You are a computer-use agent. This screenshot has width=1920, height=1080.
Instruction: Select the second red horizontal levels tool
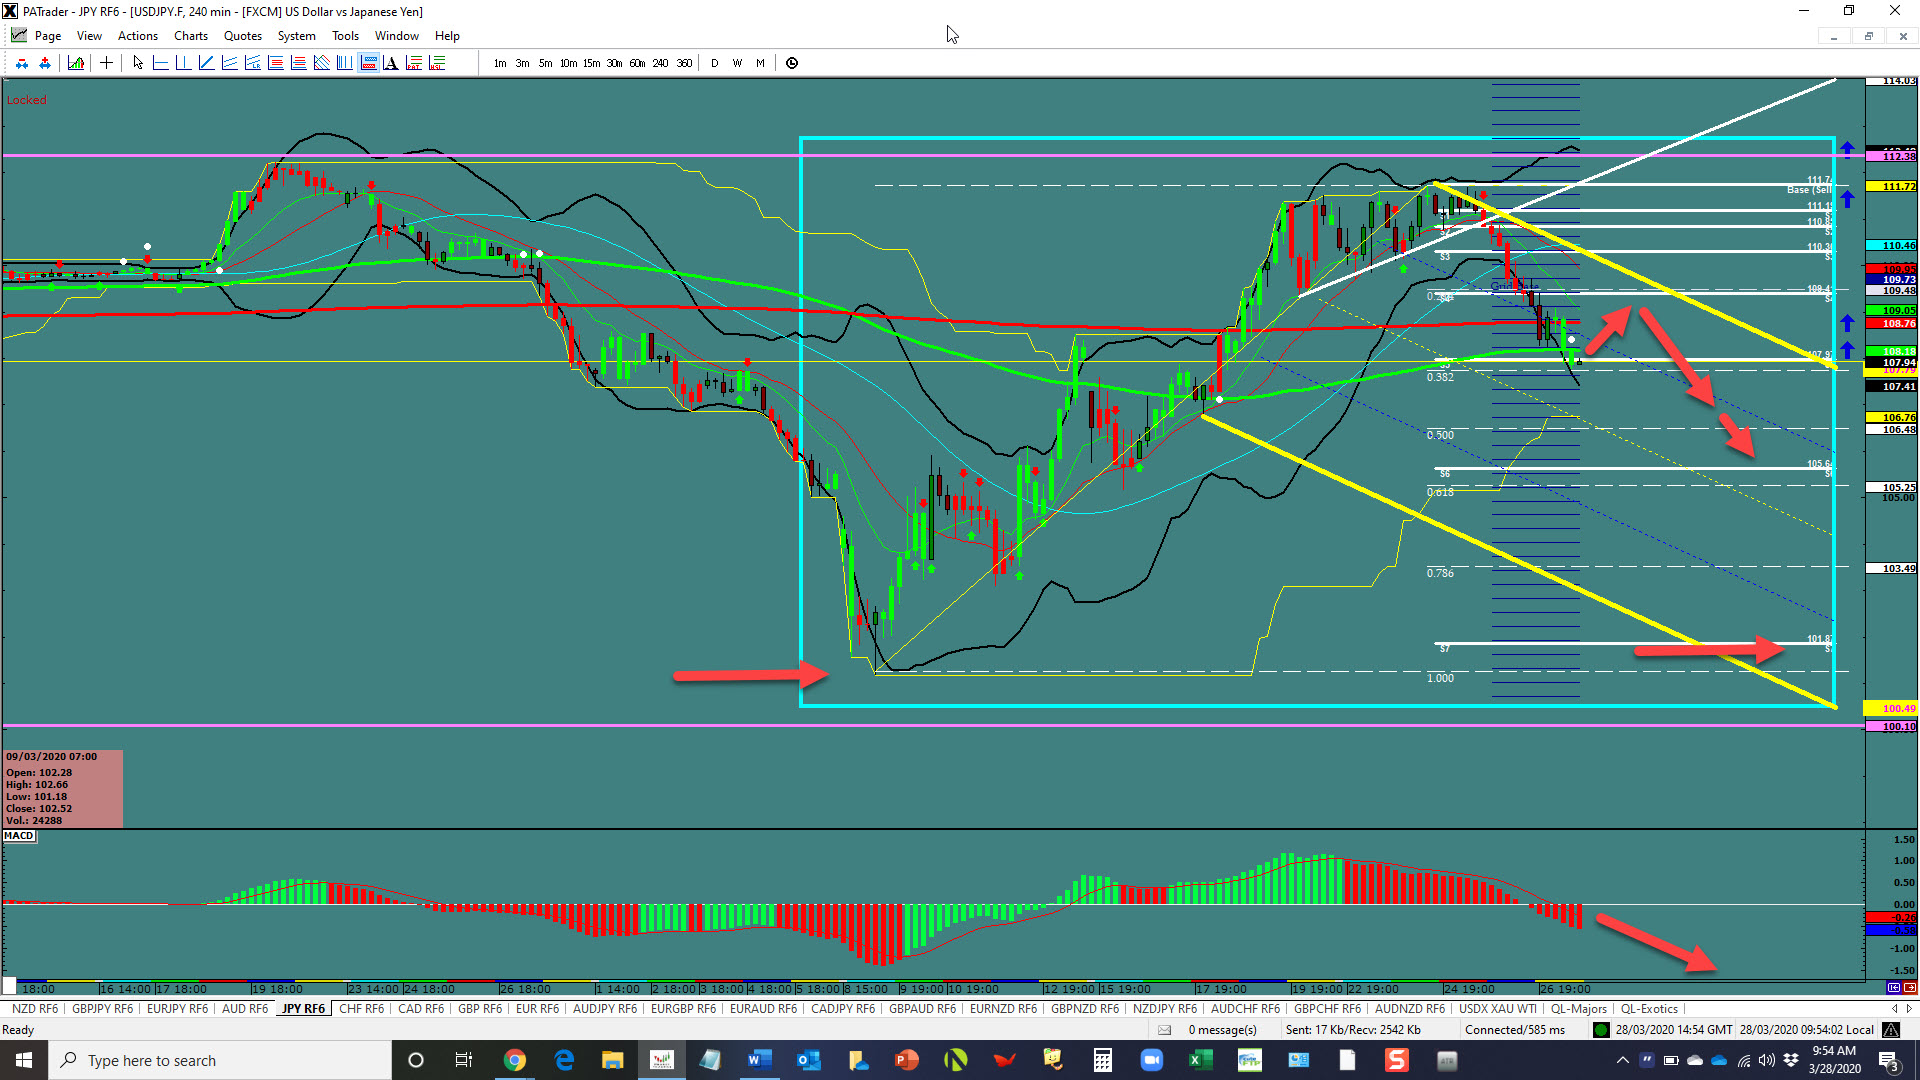tap(298, 63)
